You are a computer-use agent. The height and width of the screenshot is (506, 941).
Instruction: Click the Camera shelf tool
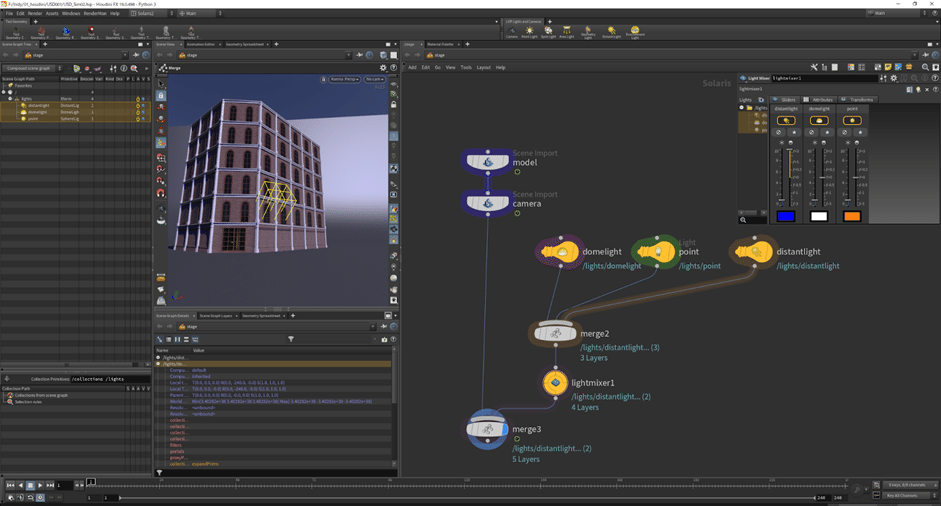click(511, 32)
